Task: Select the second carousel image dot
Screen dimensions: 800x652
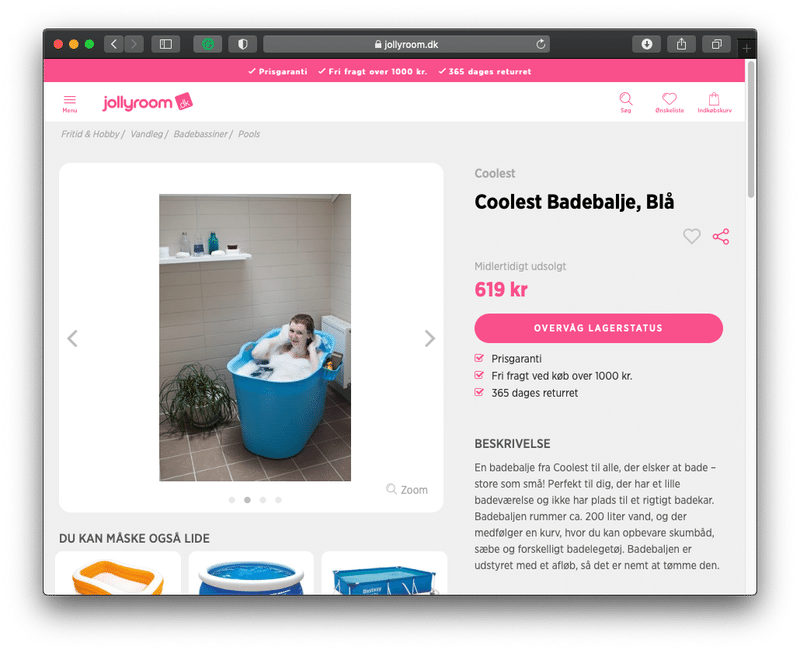Action: point(247,500)
